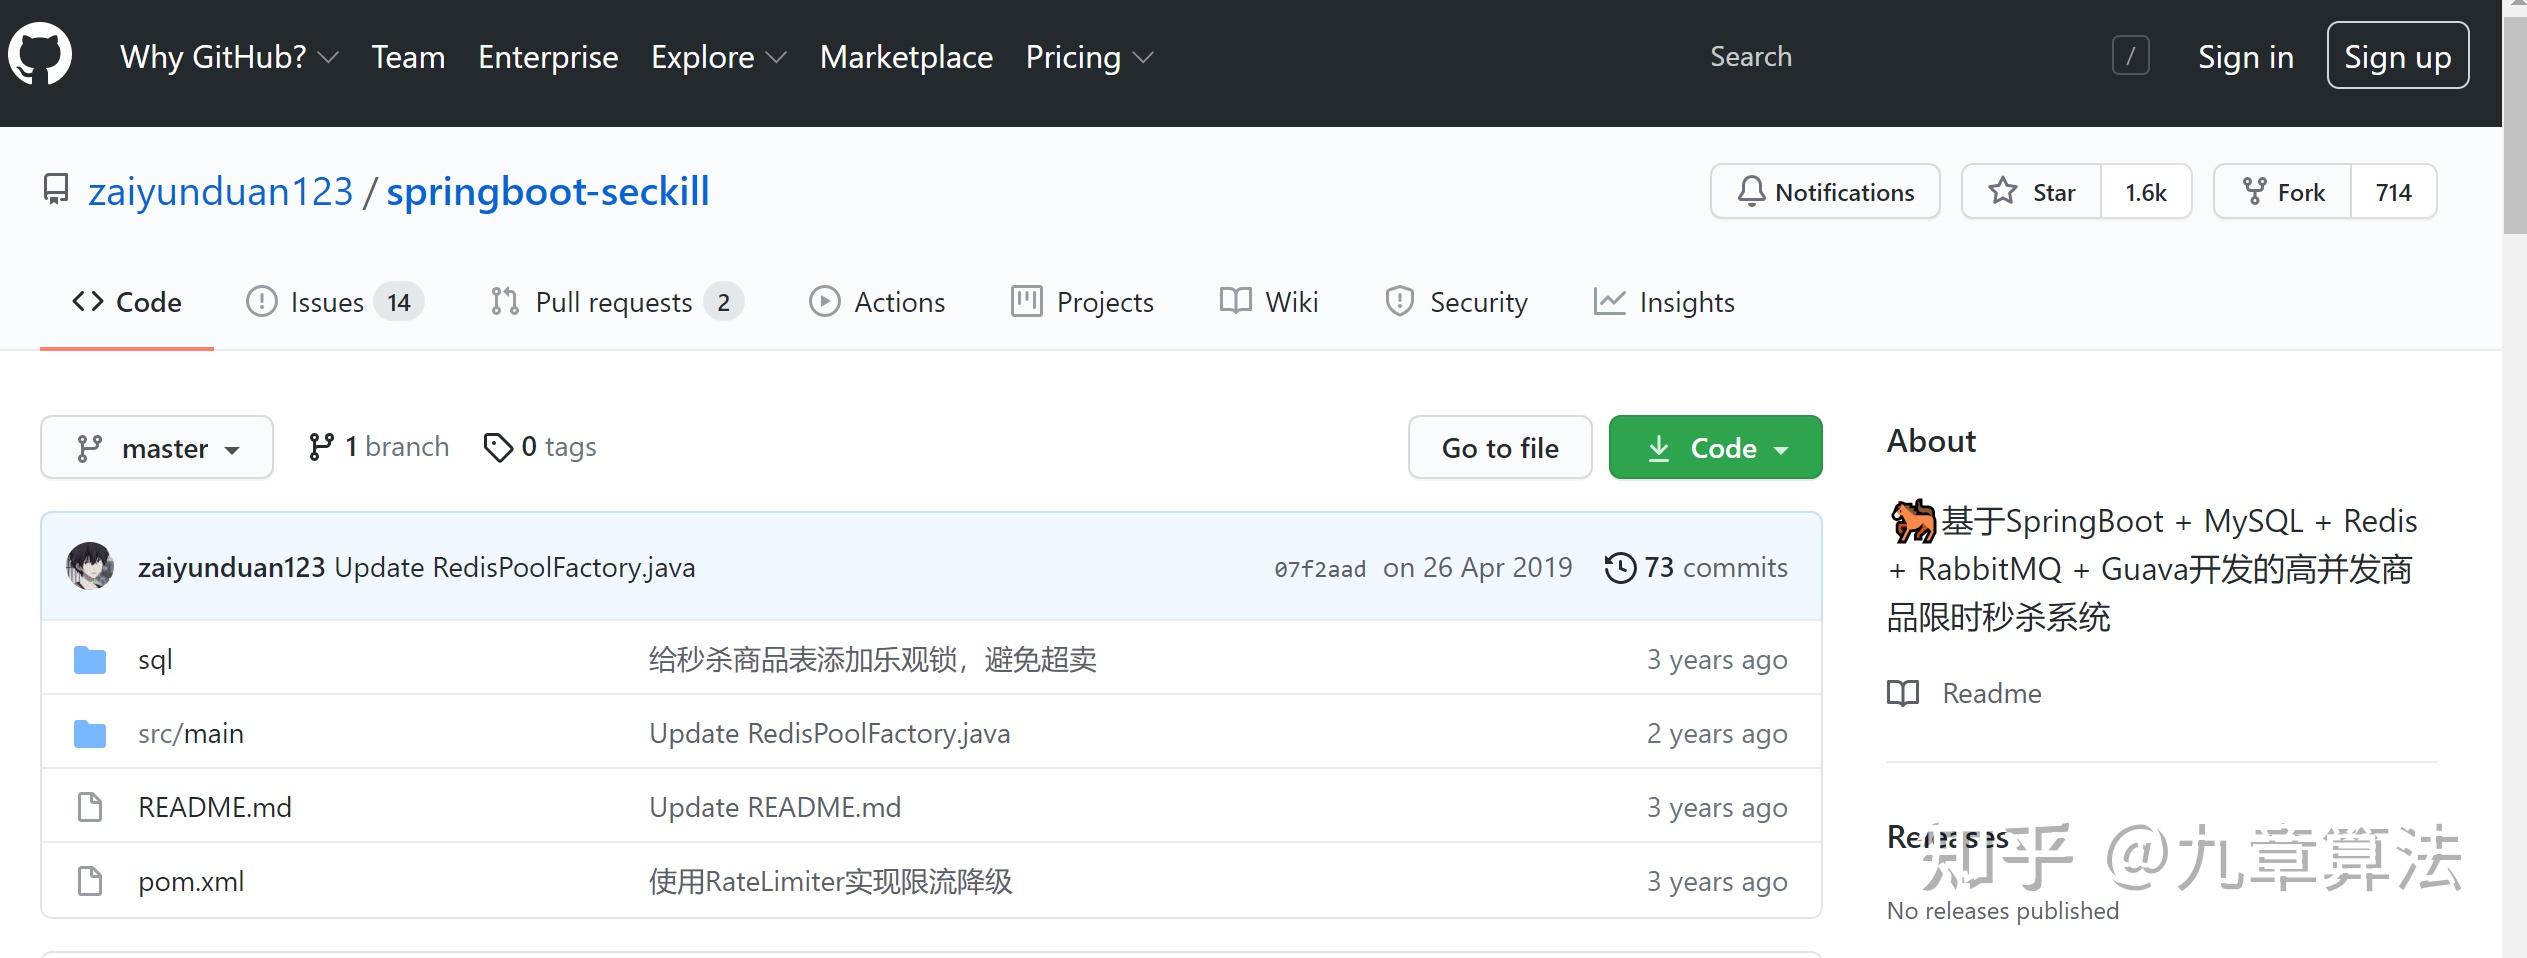The height and width of the screenshot is (958, 2527).
Task: Open the Pull requests tab
Action: click(615, 302)
